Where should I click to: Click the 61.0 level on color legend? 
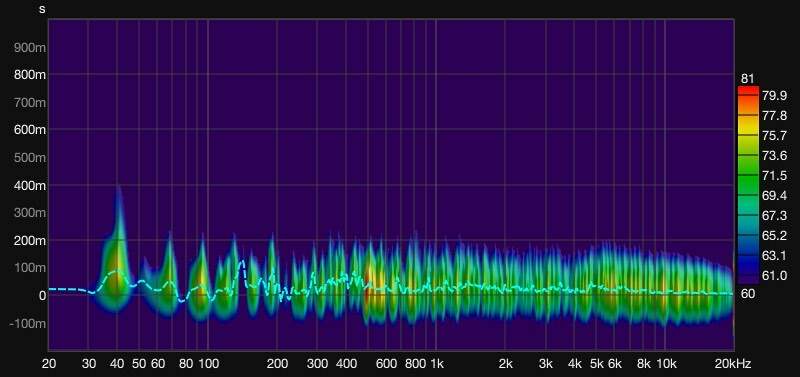click(774, 275)
